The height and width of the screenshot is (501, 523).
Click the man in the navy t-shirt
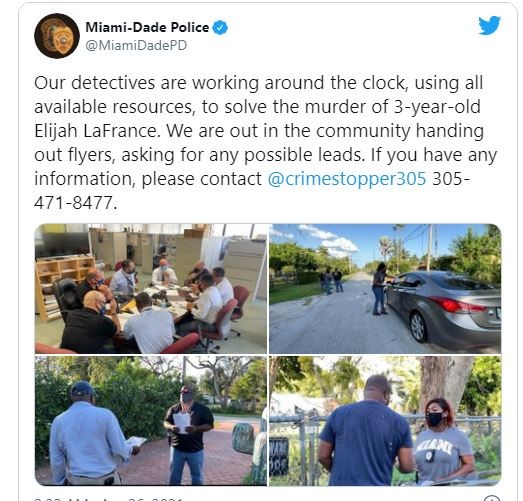coord(366,432)
